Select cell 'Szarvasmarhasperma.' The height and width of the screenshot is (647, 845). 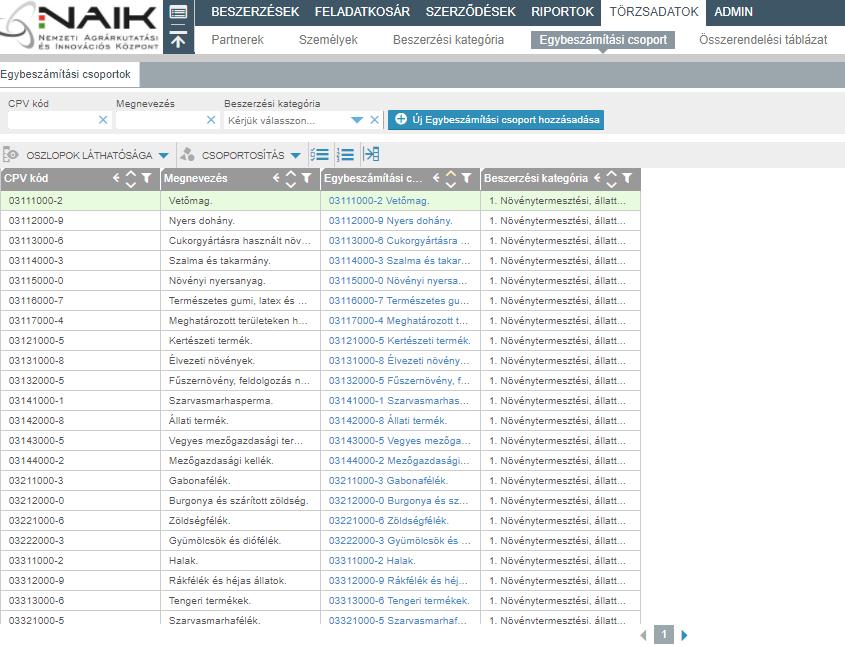240,400
